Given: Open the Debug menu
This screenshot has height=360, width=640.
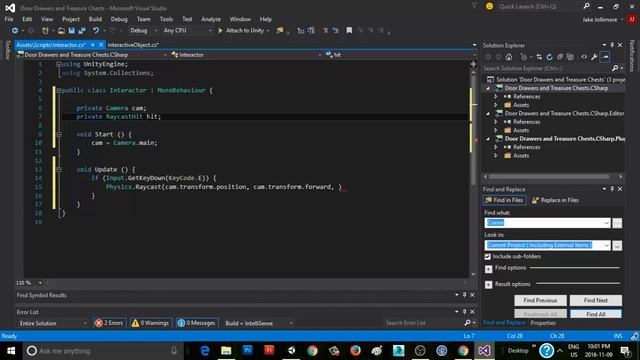Looking at the screenshot, I should tap(119, 19).
